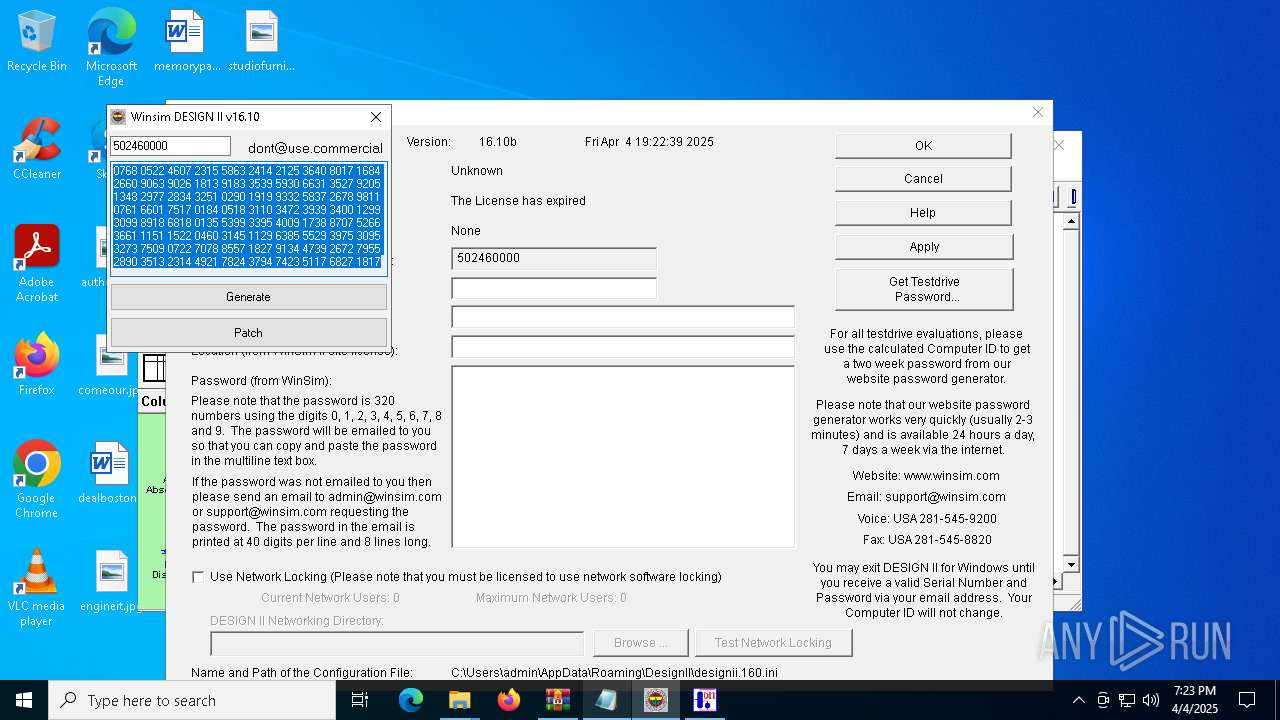The height and width of the screenshot is (720, 1280).
Task: Select the engineit.jpg desktop file
Action: pyautogui.click(x=110, y=580)
